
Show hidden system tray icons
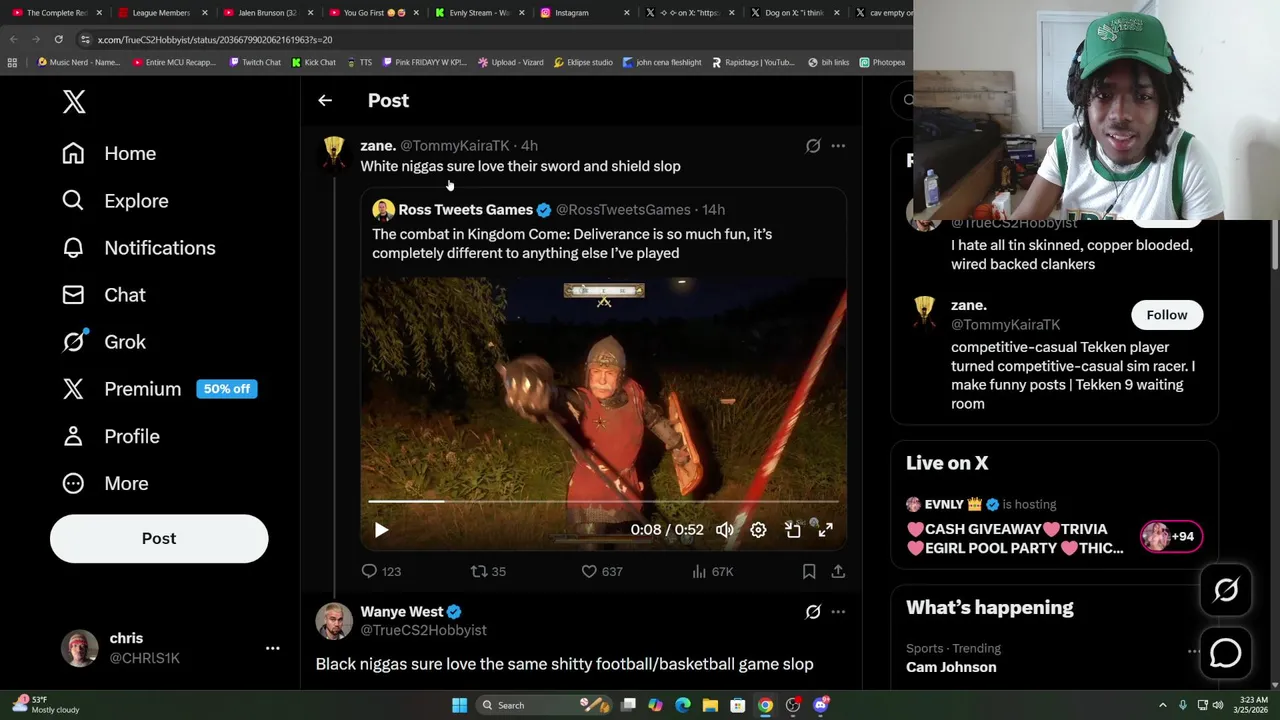coord(1163,705)
